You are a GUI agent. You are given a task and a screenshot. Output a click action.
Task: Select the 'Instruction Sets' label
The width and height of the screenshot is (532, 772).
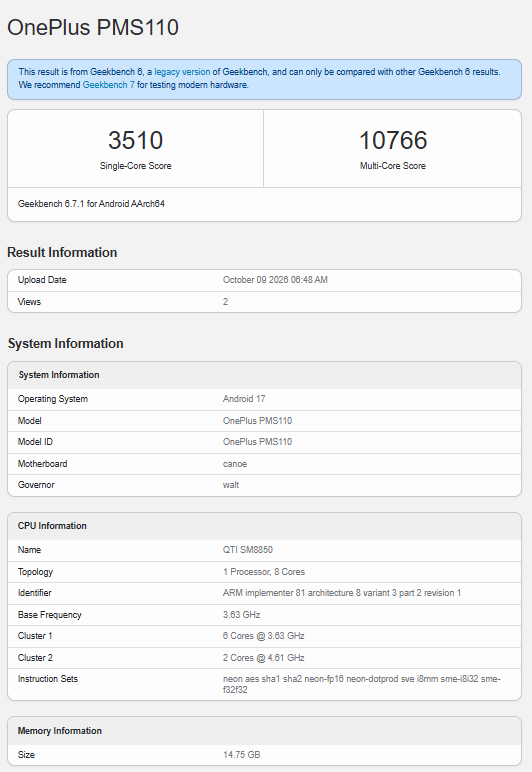click(x=48, y=679)
